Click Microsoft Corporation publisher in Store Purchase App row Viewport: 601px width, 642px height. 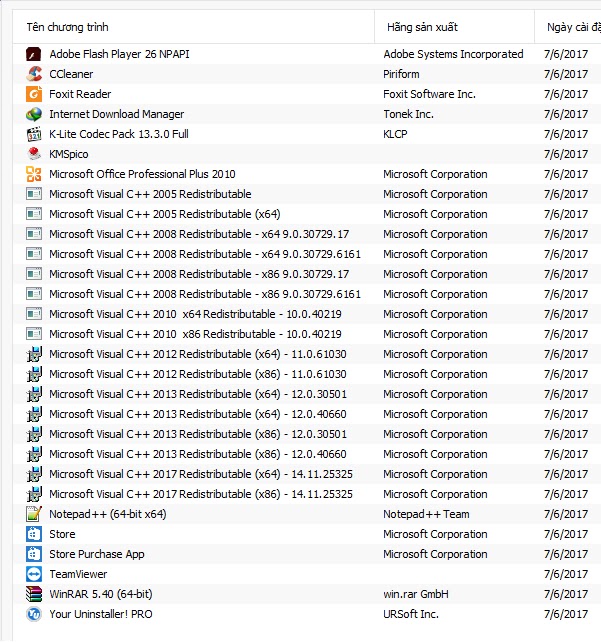pos(435,554)
